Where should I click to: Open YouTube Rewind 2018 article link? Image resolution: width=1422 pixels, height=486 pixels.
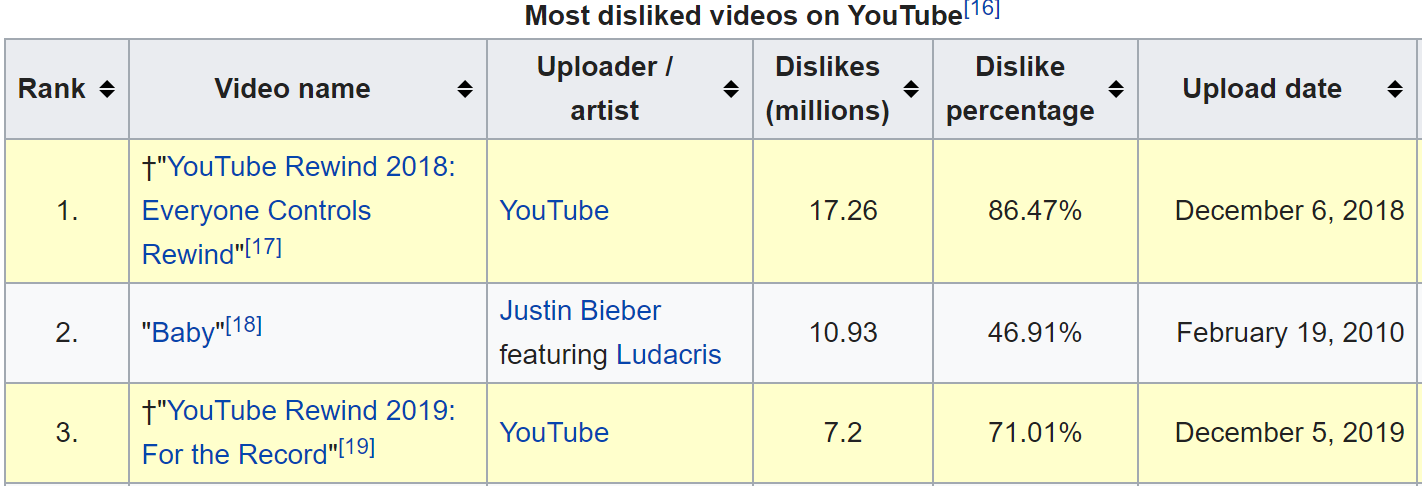299,210
